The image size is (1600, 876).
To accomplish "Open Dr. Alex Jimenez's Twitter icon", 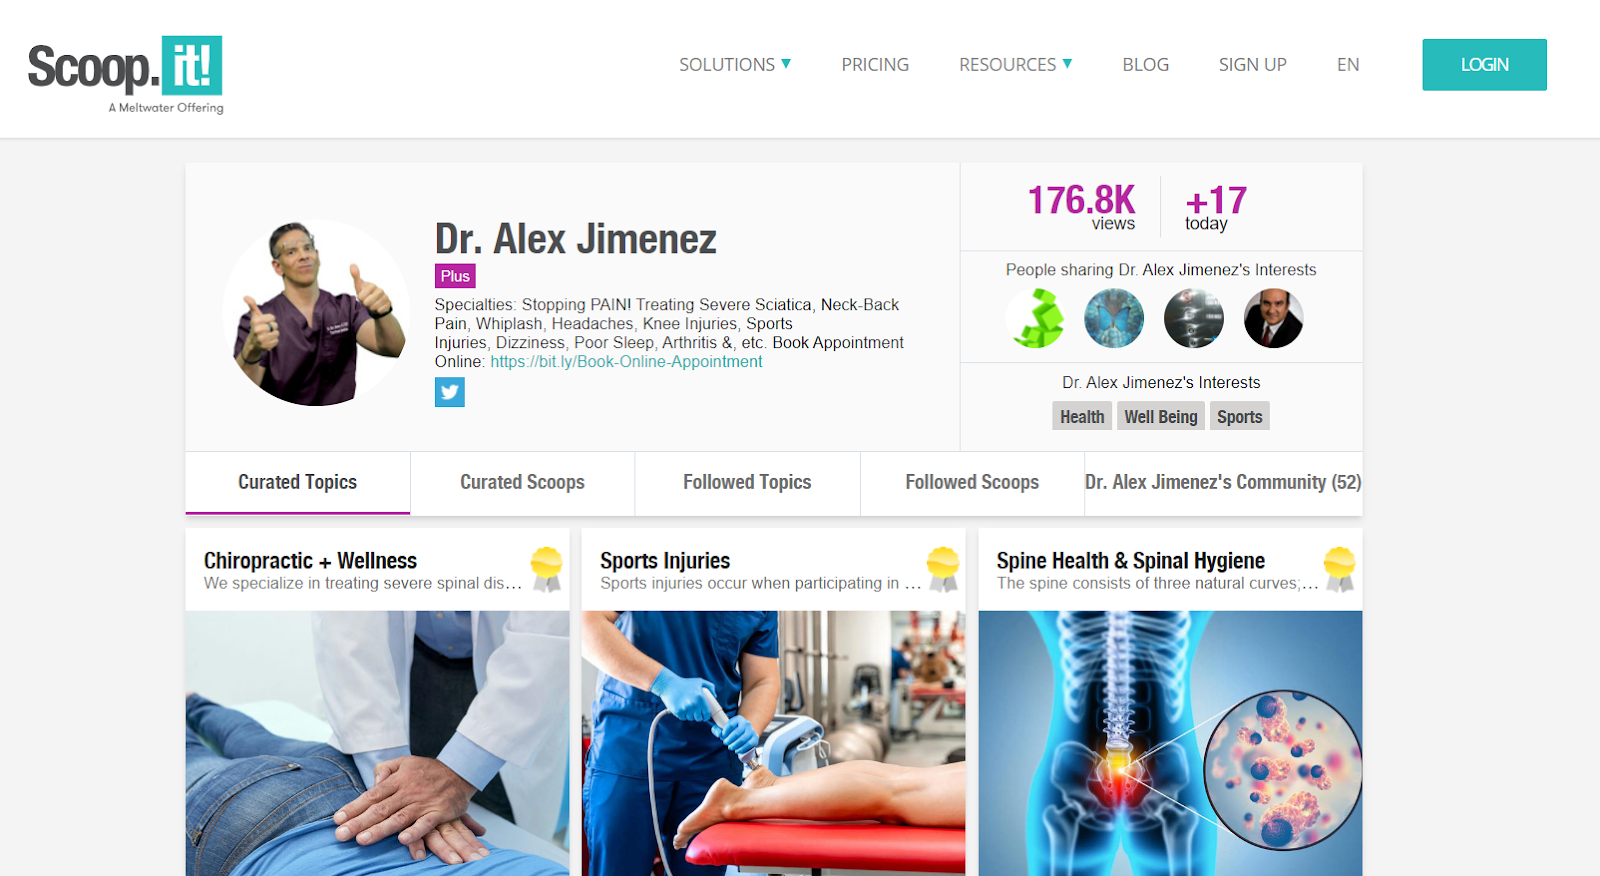I will tap(450, 392).
